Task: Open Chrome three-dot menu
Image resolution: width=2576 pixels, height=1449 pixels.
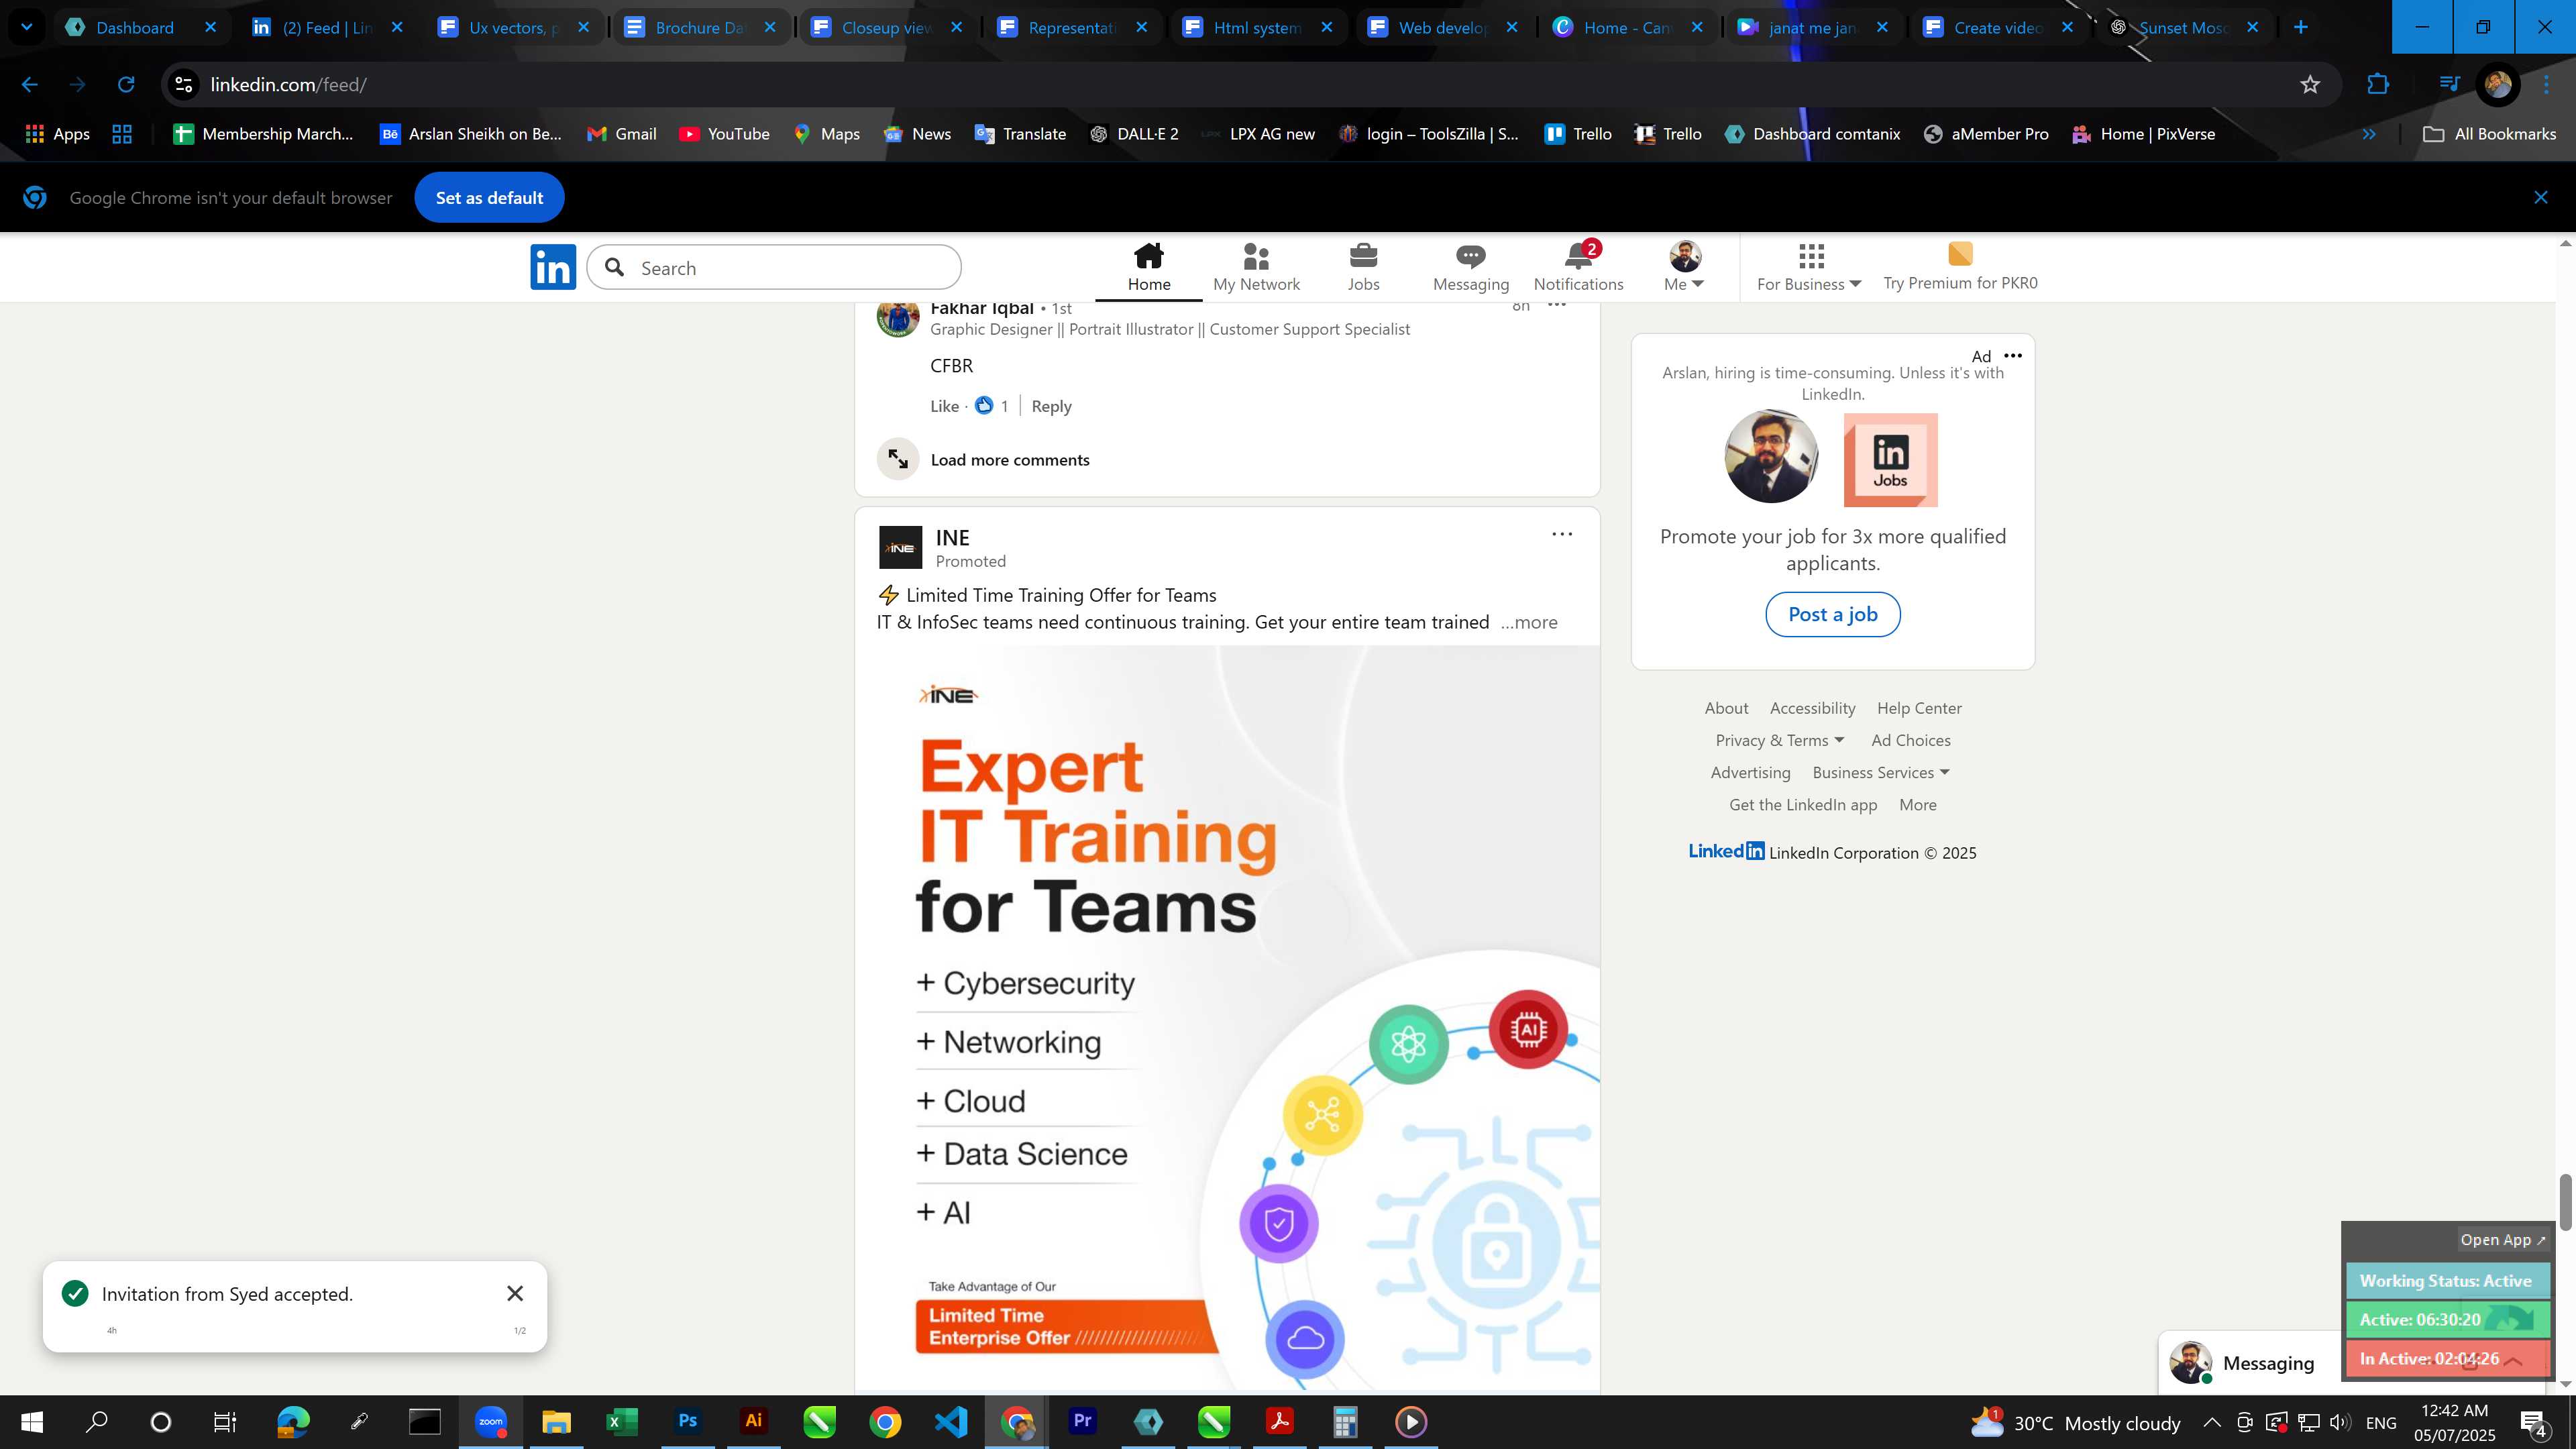Action: click(x=2546, y=85)
